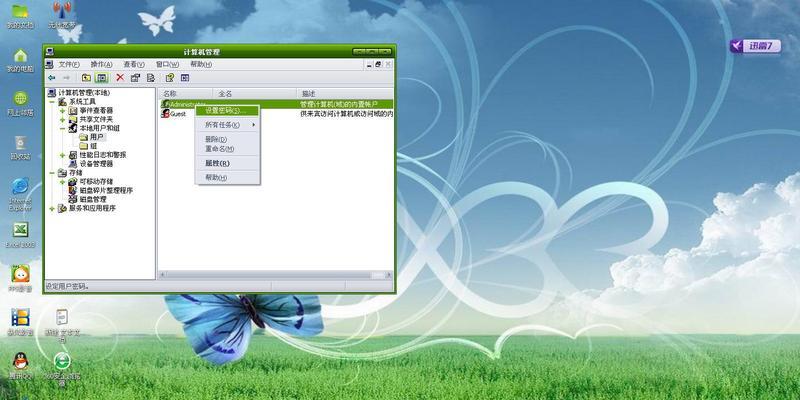The height and width of the screenshot is (400, 800).
Task: Collapse the 存储 tree node
Action: click(x=52, y=173)
